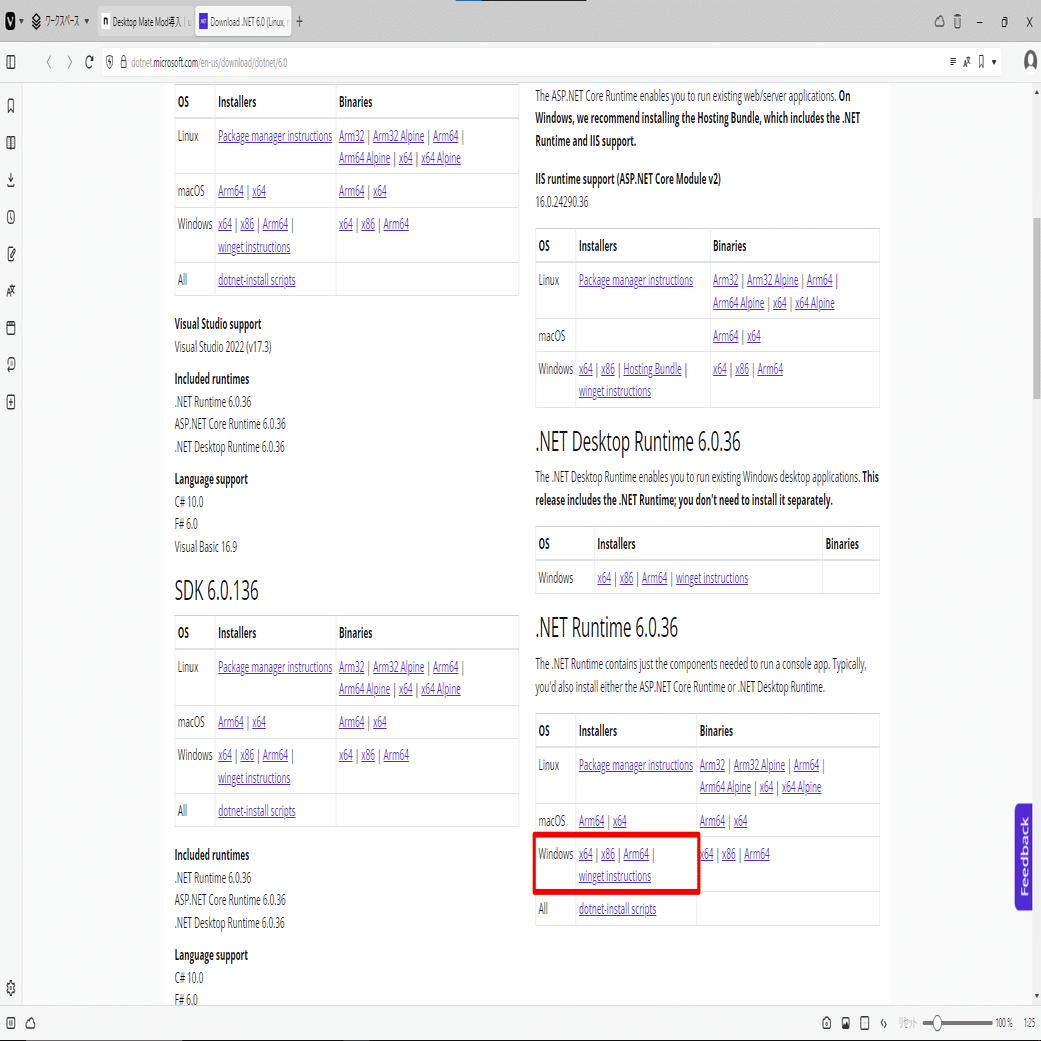Screen dimensions: 1041x1041
Task: Toggle panel visibility in status bar
Action: 11,1023
